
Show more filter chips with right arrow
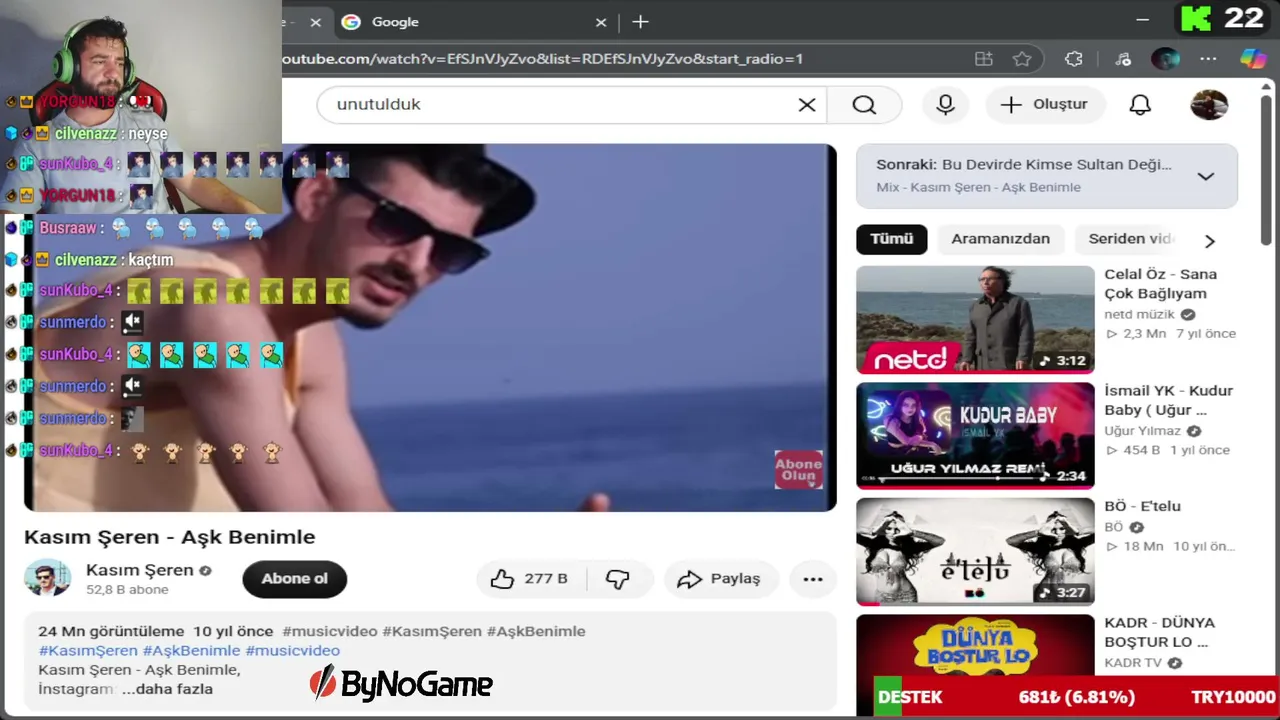(x=1210, y=240)
